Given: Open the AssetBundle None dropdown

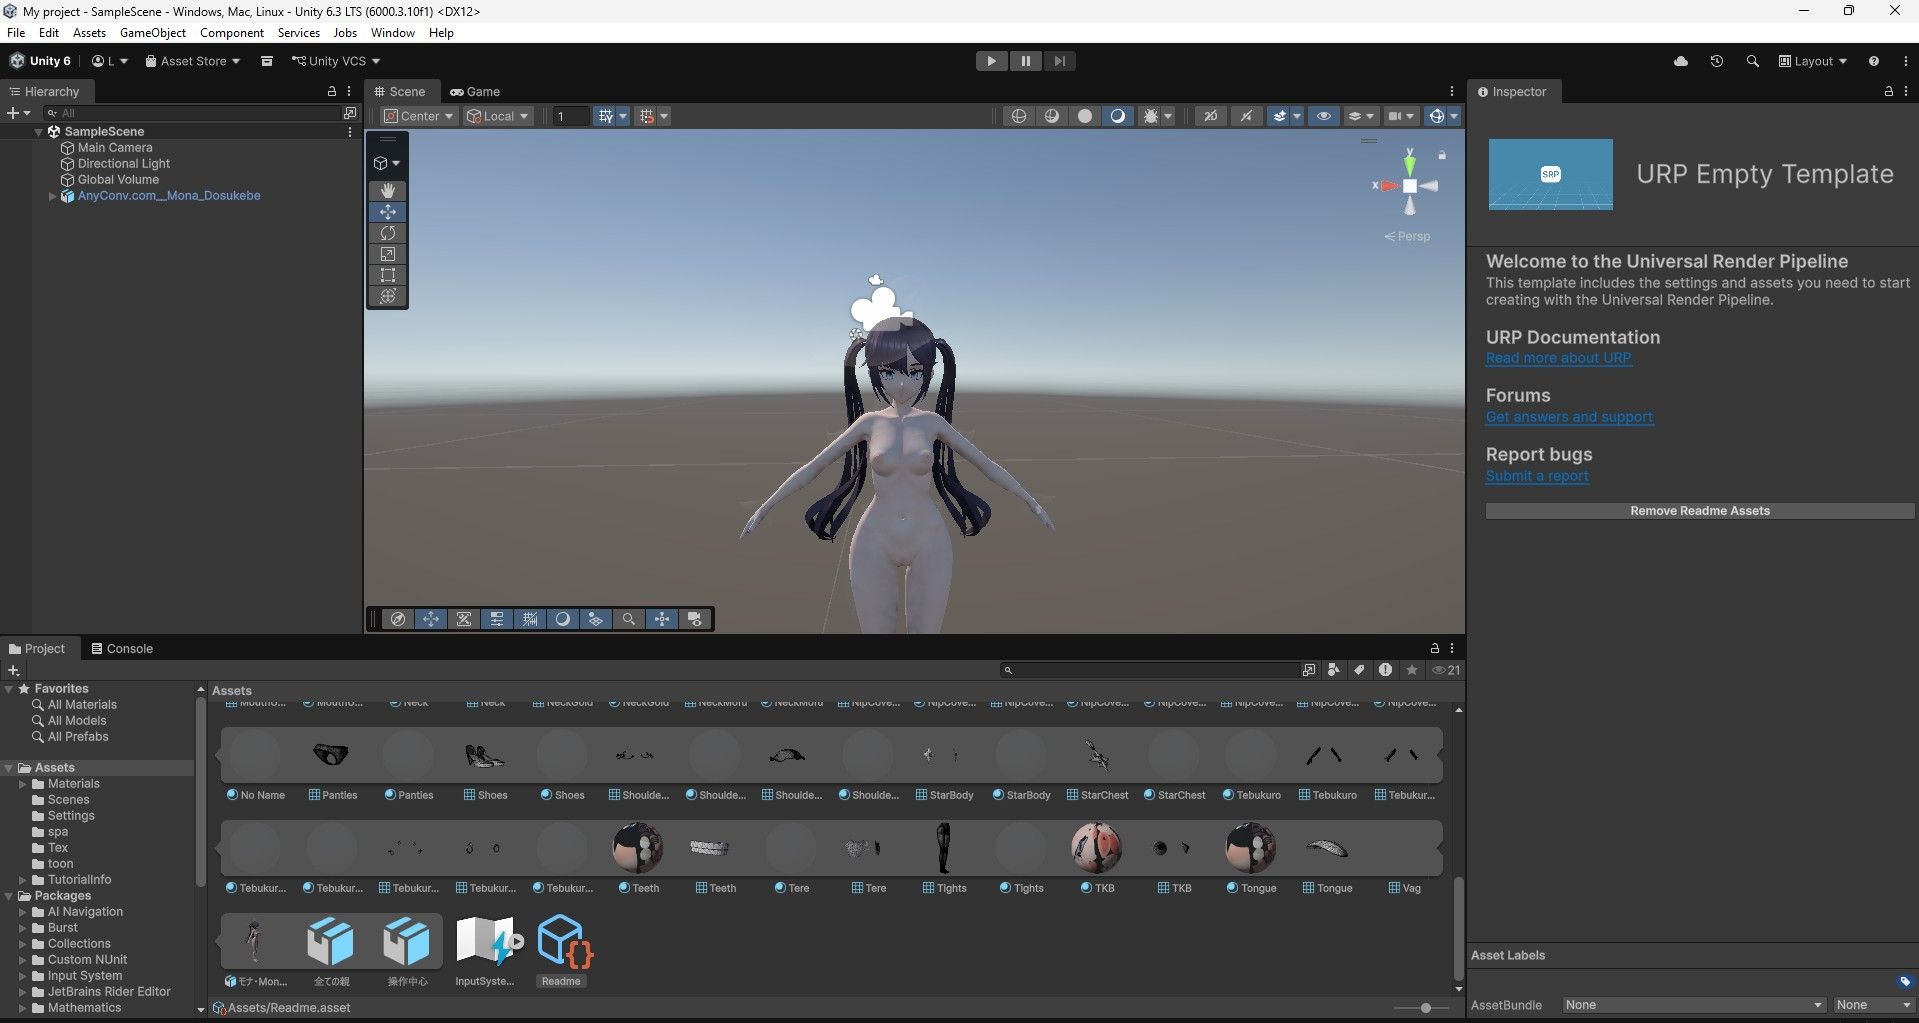Looking at the screenshot, I should point(1695,1005).
